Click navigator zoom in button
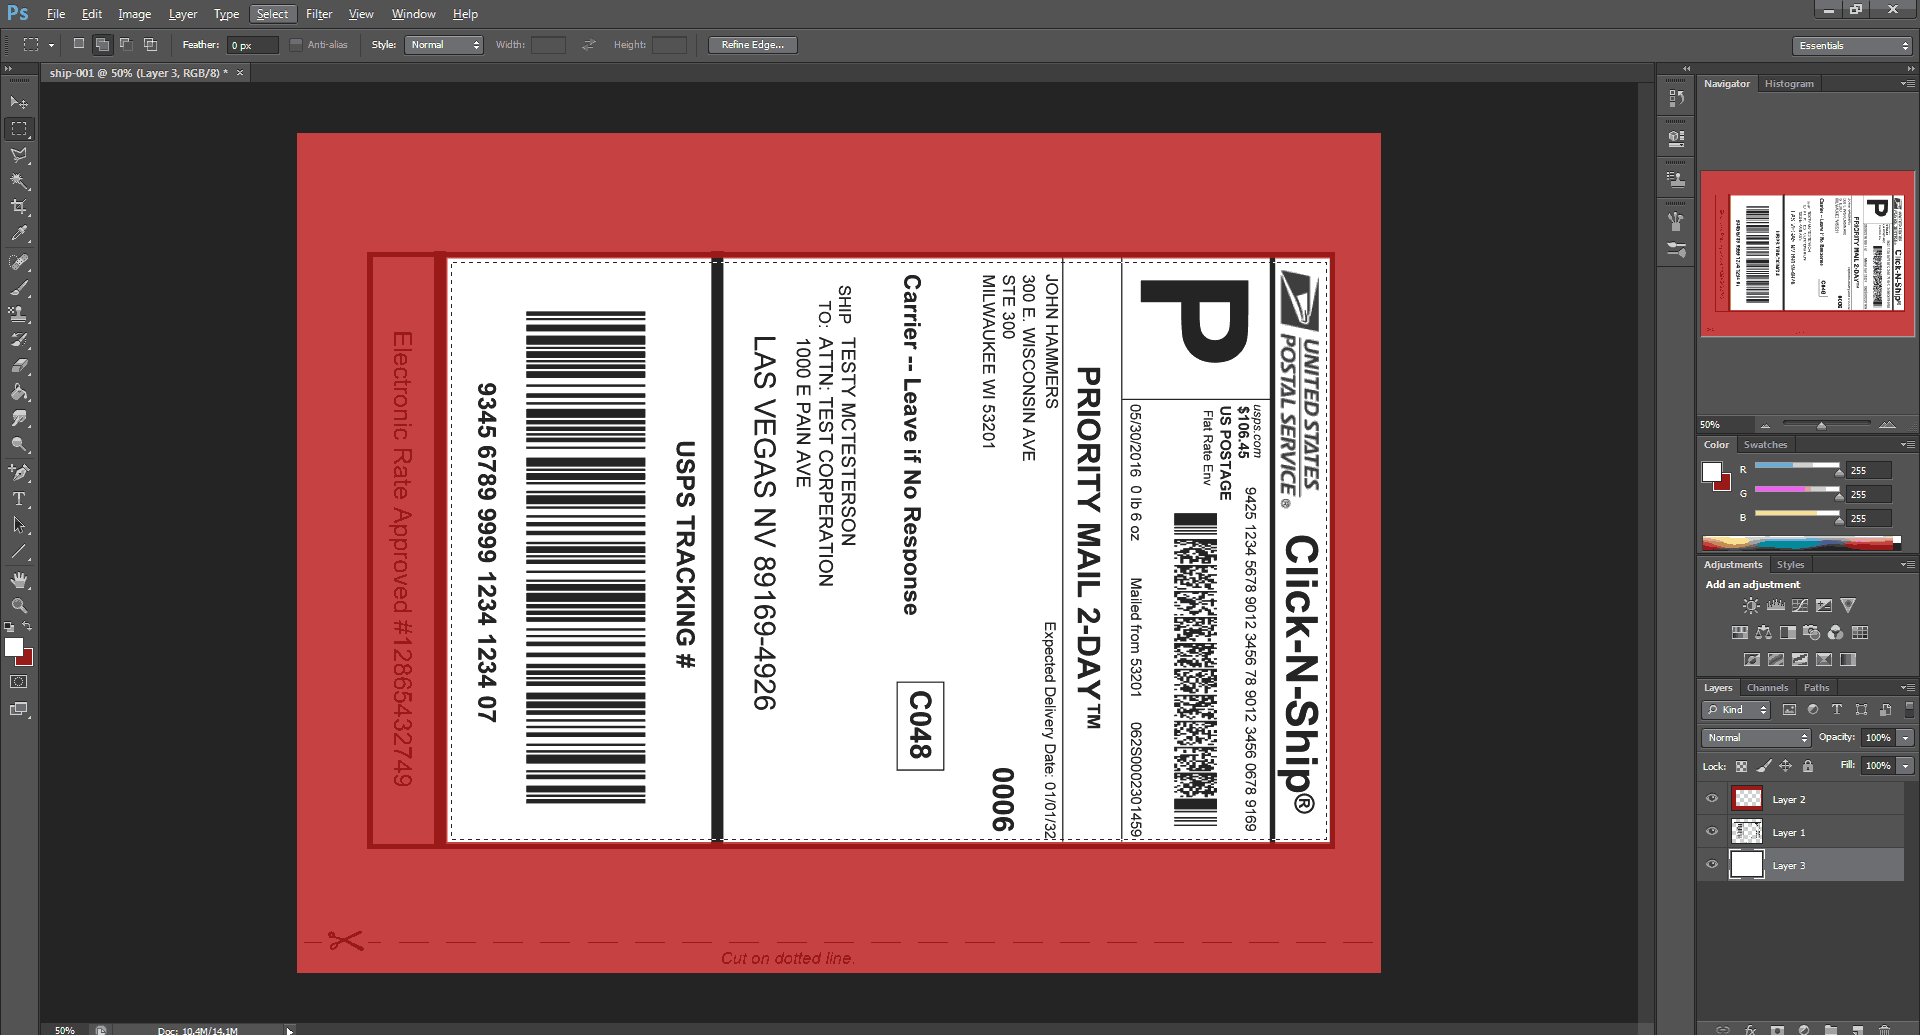The width and height of the screenshot is (1920, 1035). pyautogui.click(x=1887, y=425)
